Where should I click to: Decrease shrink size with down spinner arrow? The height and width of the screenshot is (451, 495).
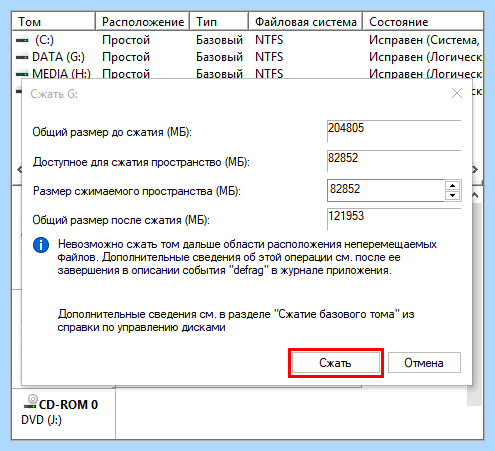pos(452,195)
